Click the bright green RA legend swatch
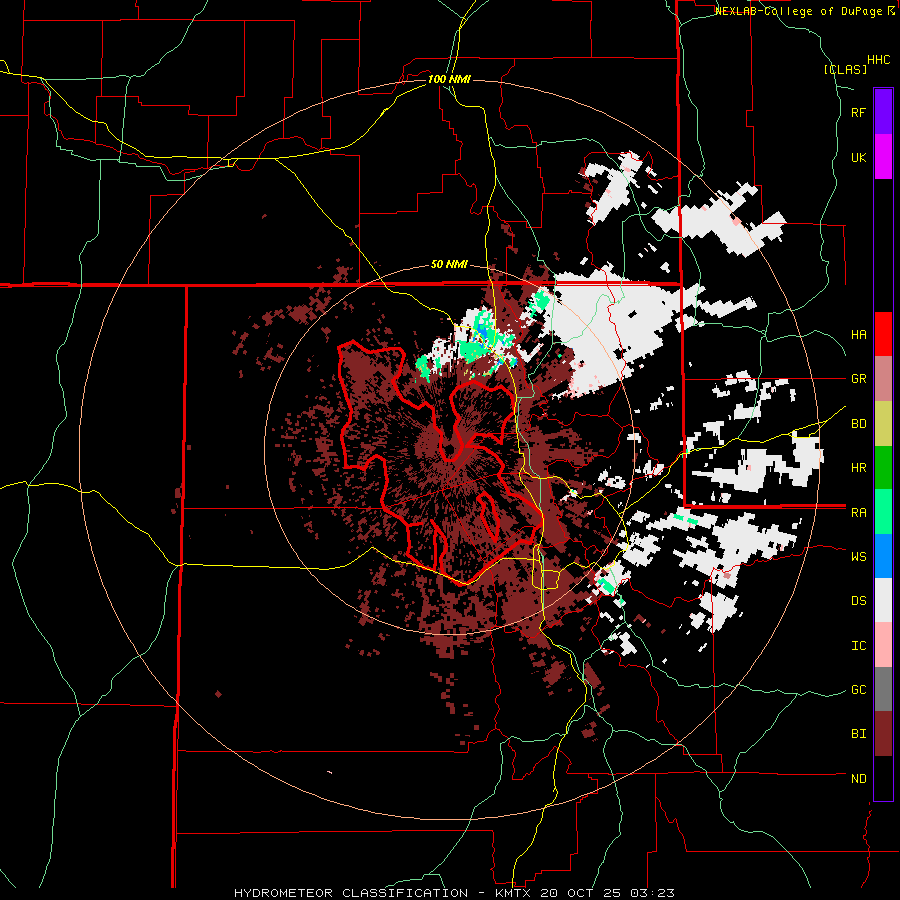 tap(883, 512)
